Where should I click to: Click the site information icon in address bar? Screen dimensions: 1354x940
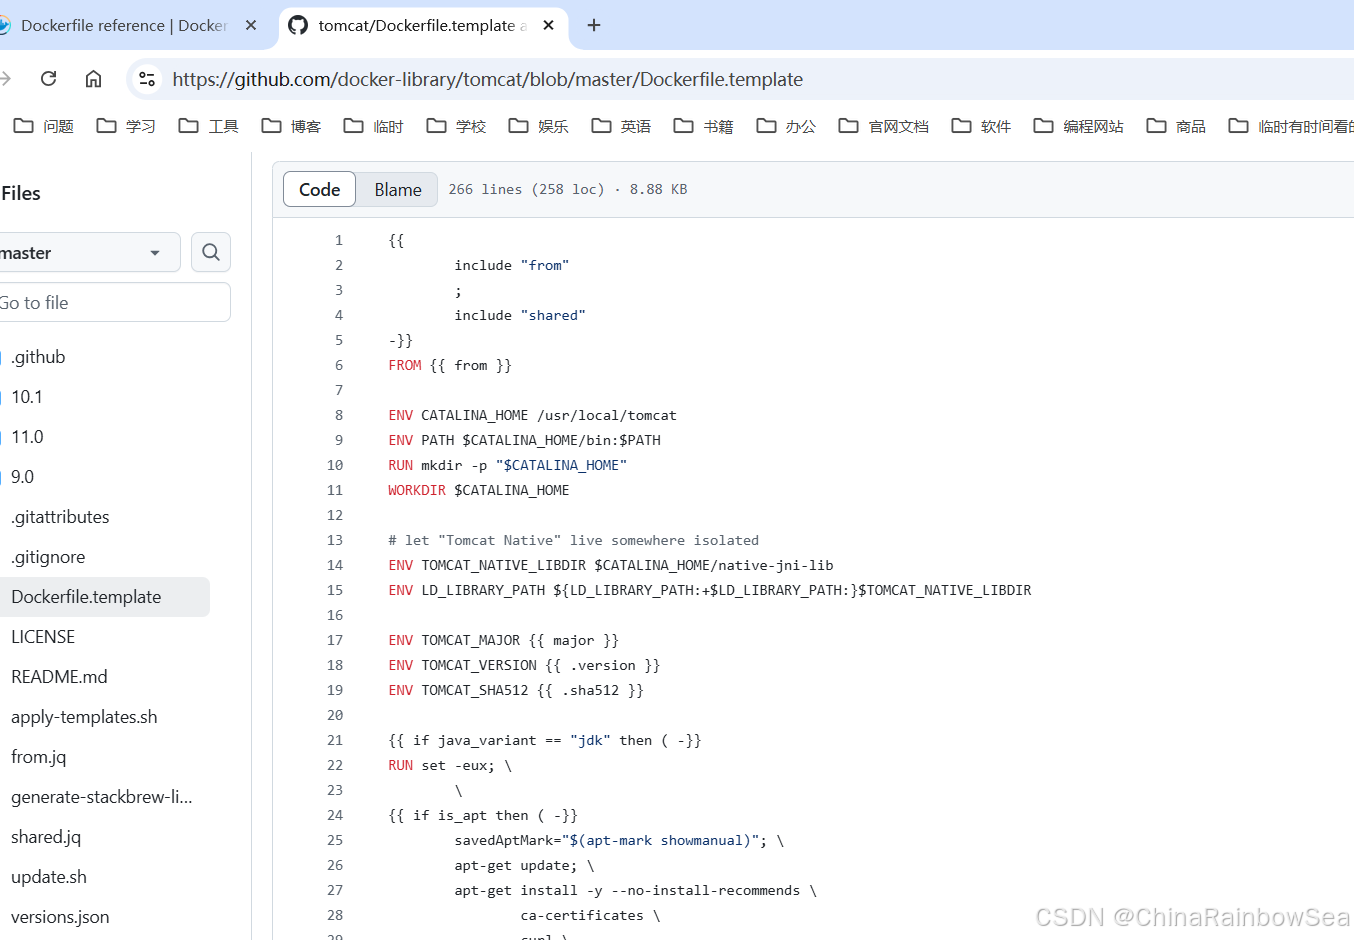(x=146, y=79)
